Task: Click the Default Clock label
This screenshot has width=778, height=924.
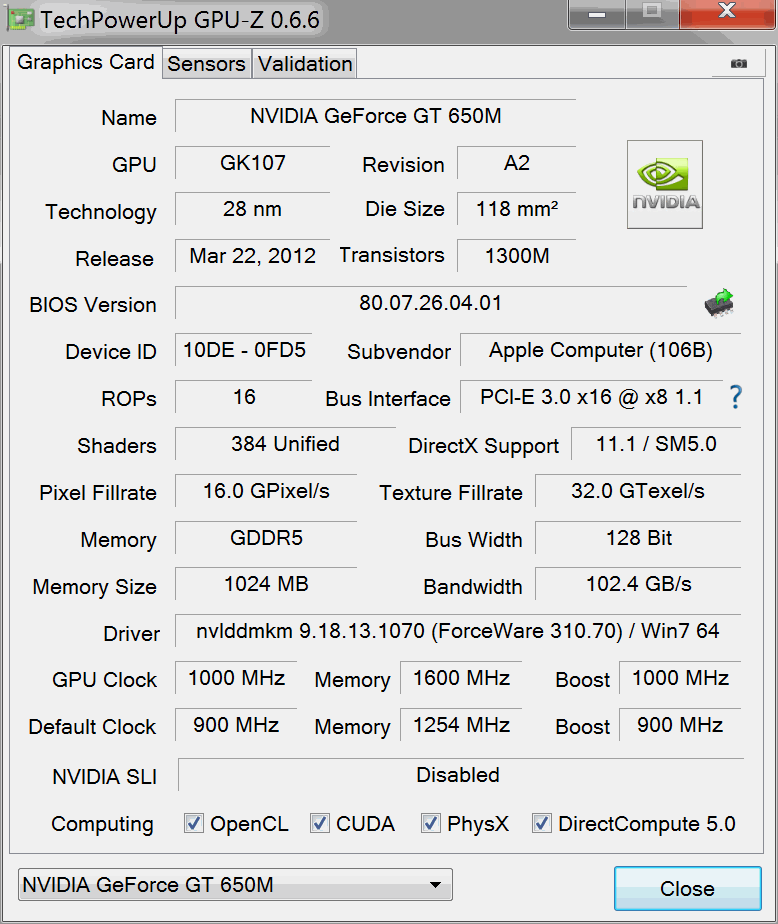Action: point(92,727)
